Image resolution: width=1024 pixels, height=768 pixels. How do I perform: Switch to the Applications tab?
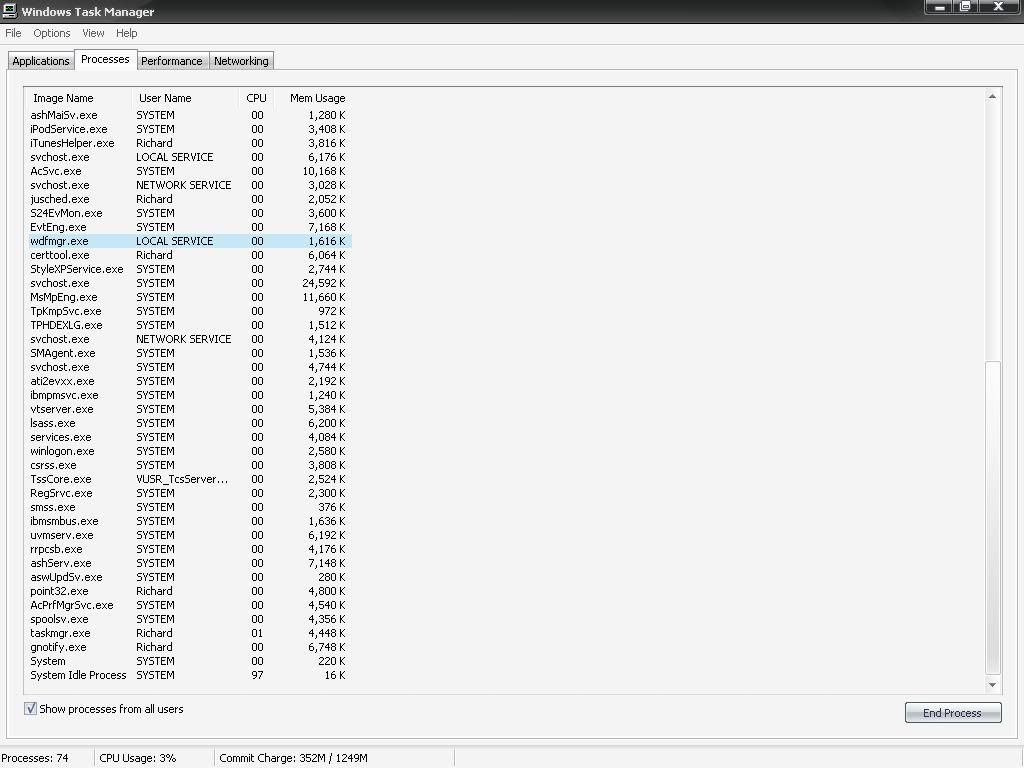41,61
